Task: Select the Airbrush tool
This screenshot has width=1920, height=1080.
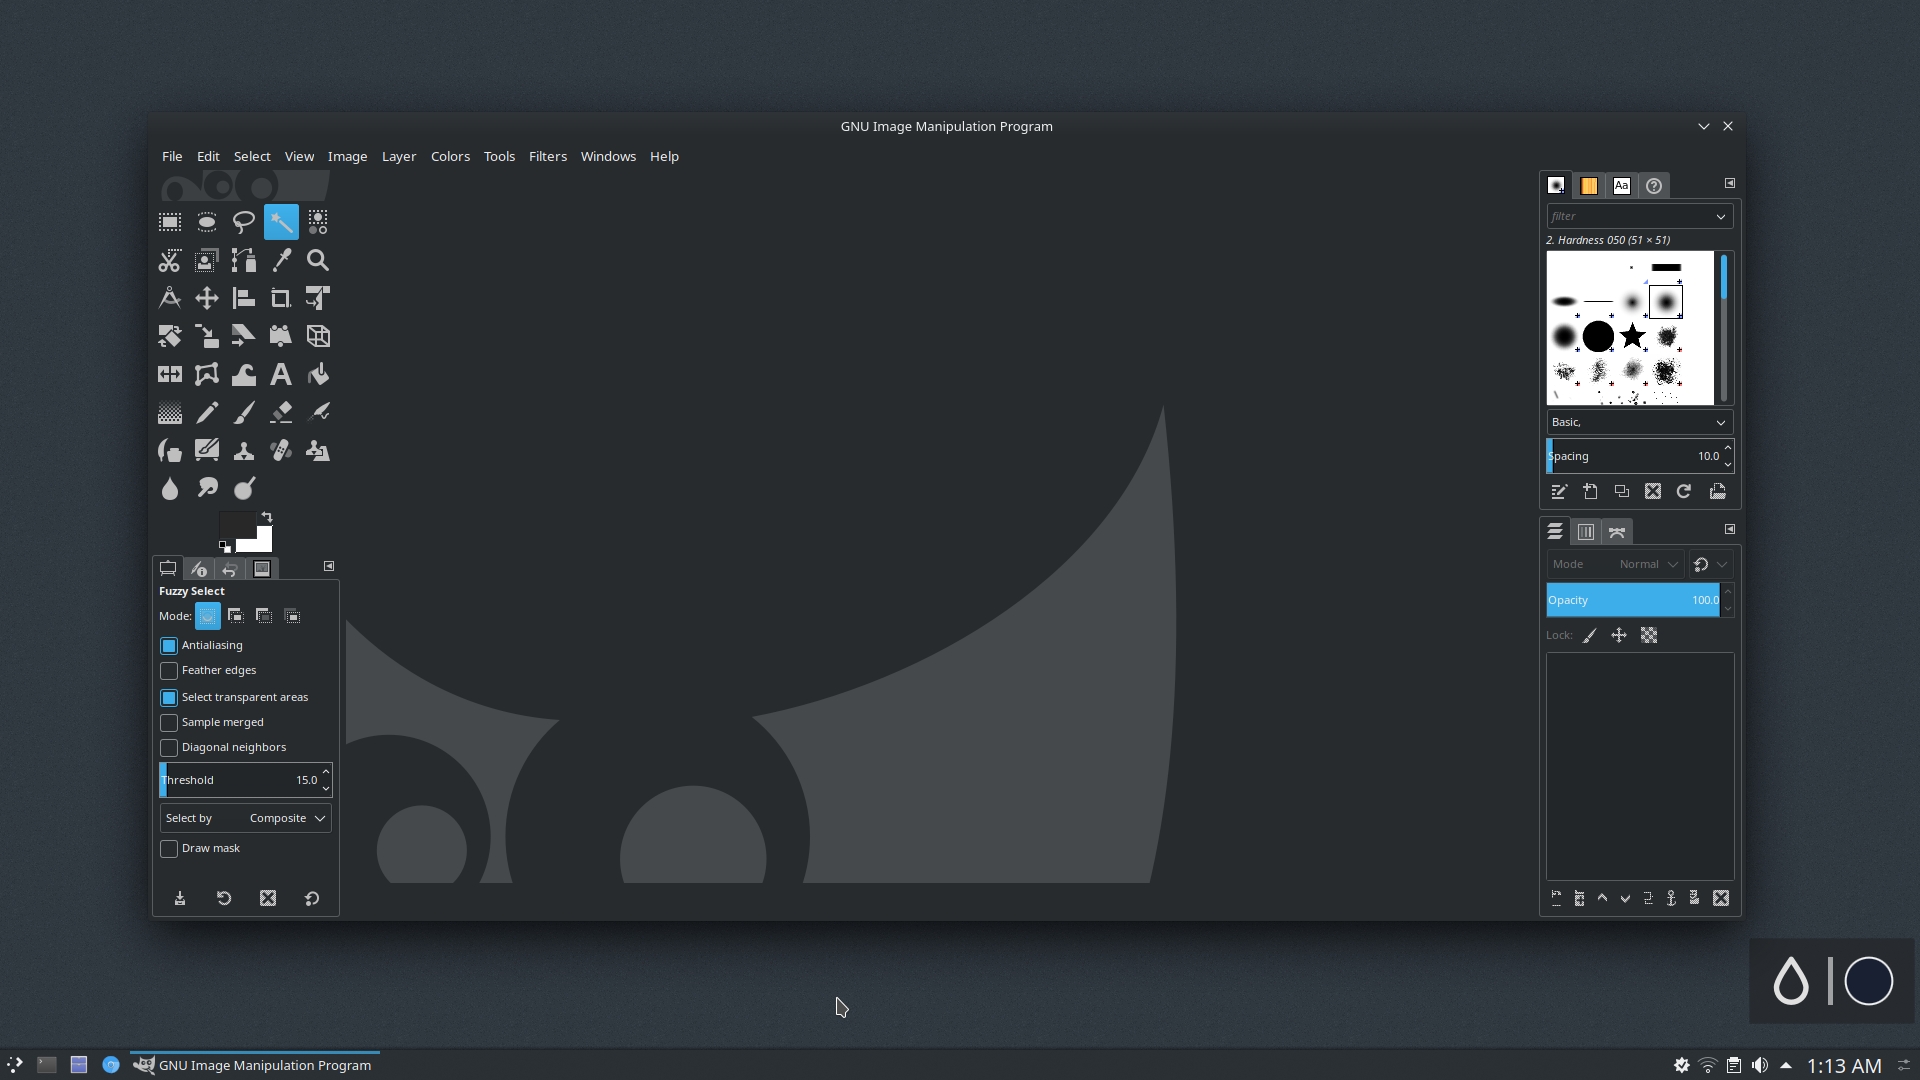Action: click(x=318, y=413)
